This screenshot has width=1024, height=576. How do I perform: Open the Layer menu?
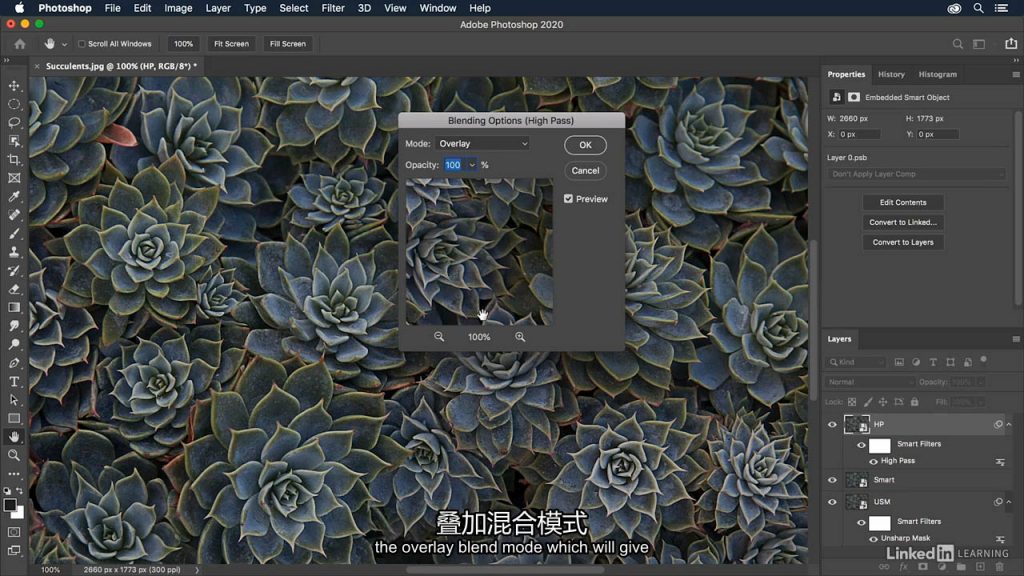tap(217, 8)
